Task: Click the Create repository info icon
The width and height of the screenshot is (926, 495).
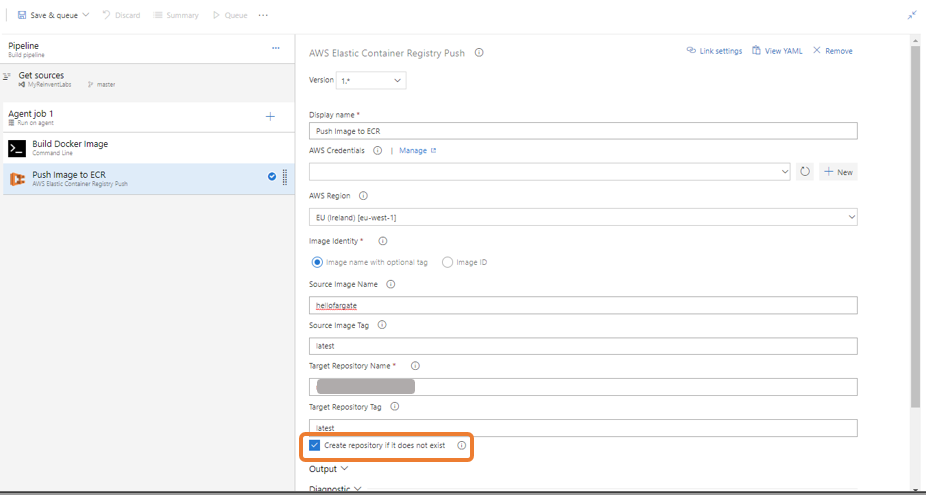Action: click(x=462, y=445)
